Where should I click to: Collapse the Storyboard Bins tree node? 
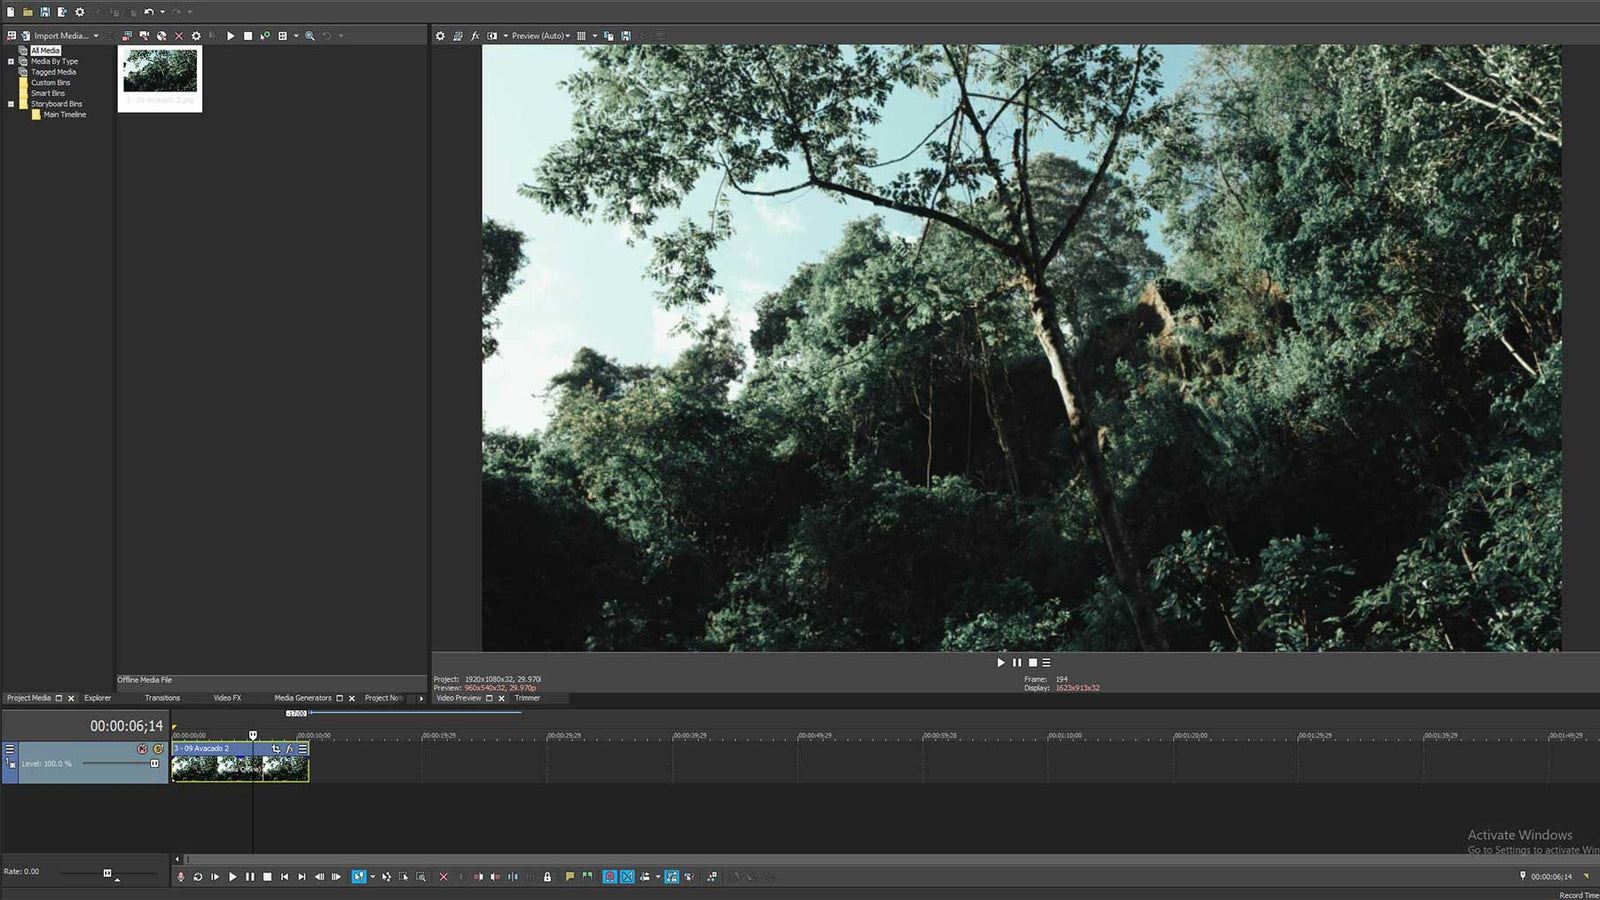[x=13, y=103]
